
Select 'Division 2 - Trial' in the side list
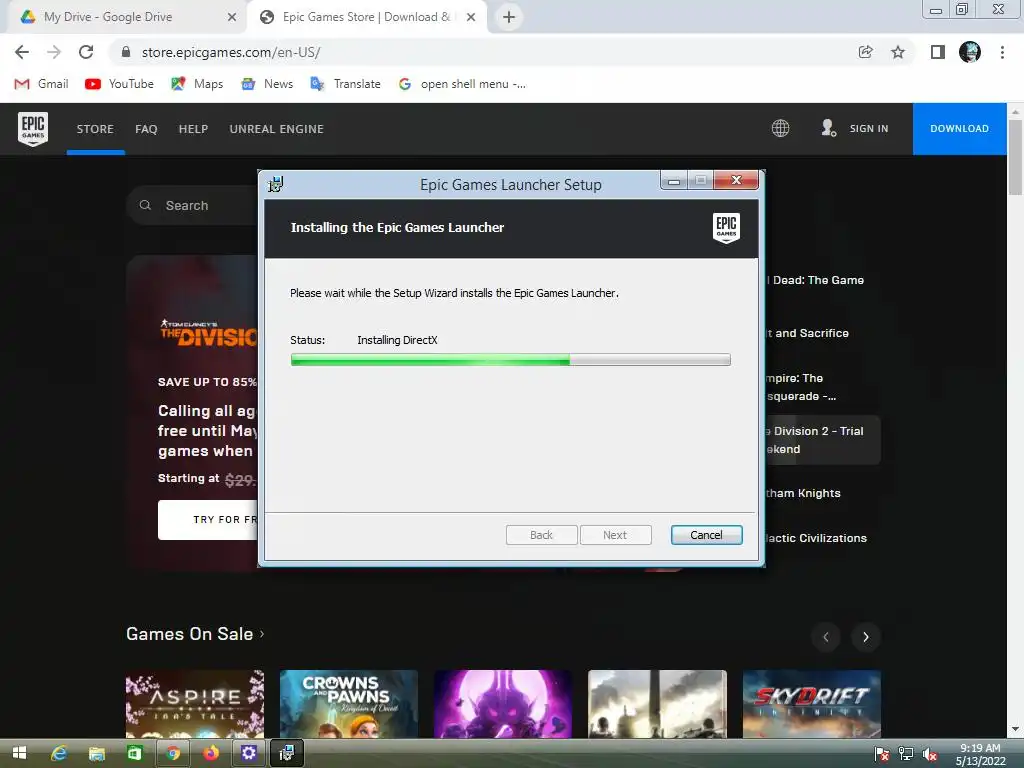coord(822,440)
